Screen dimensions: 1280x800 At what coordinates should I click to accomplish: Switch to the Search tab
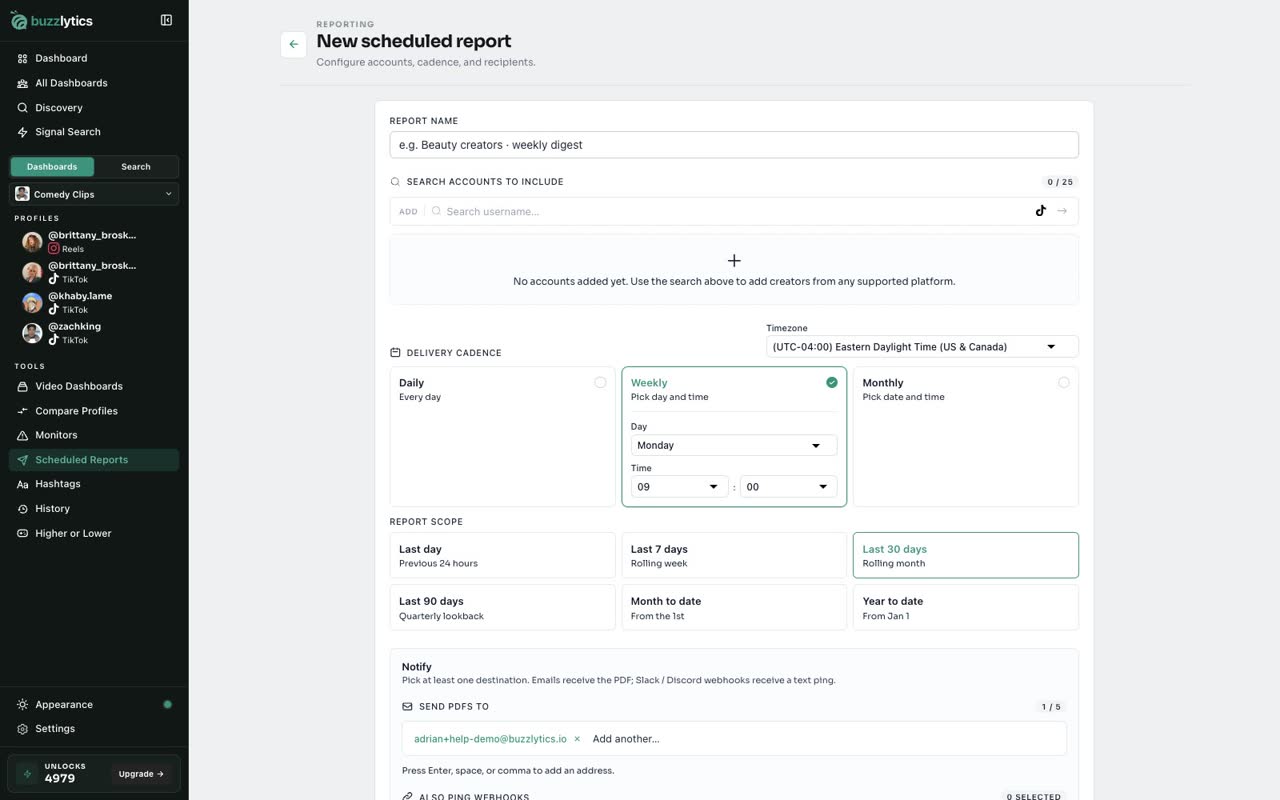pos(136,167)
